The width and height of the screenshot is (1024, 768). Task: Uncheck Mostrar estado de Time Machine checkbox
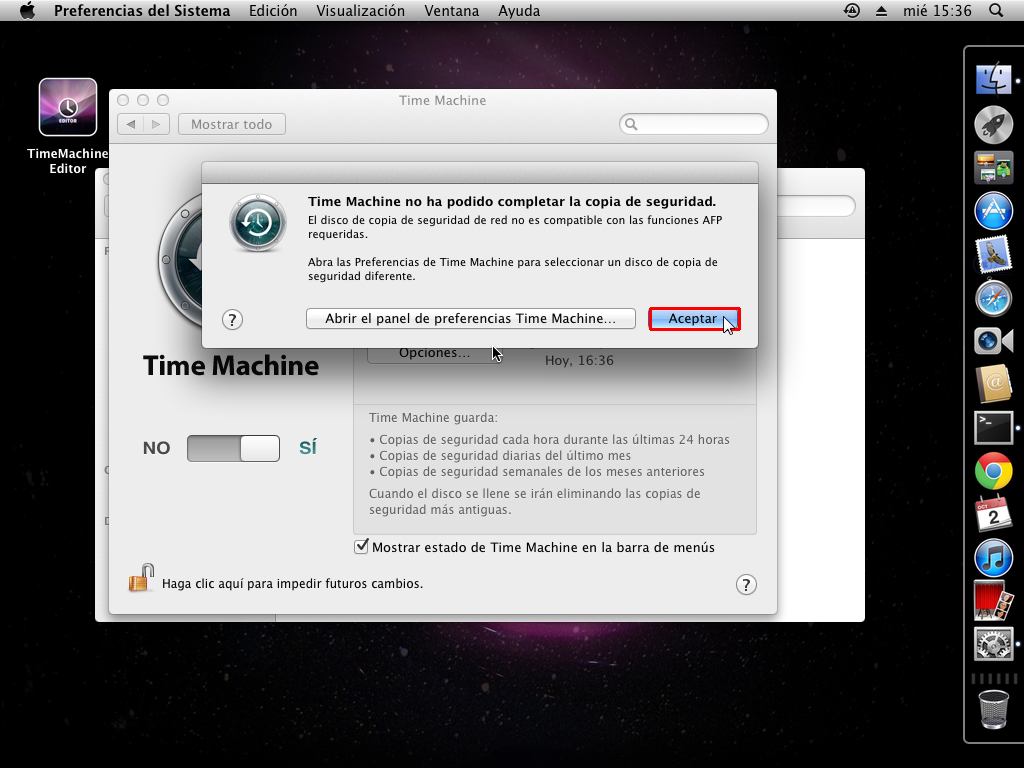[361, 547]
